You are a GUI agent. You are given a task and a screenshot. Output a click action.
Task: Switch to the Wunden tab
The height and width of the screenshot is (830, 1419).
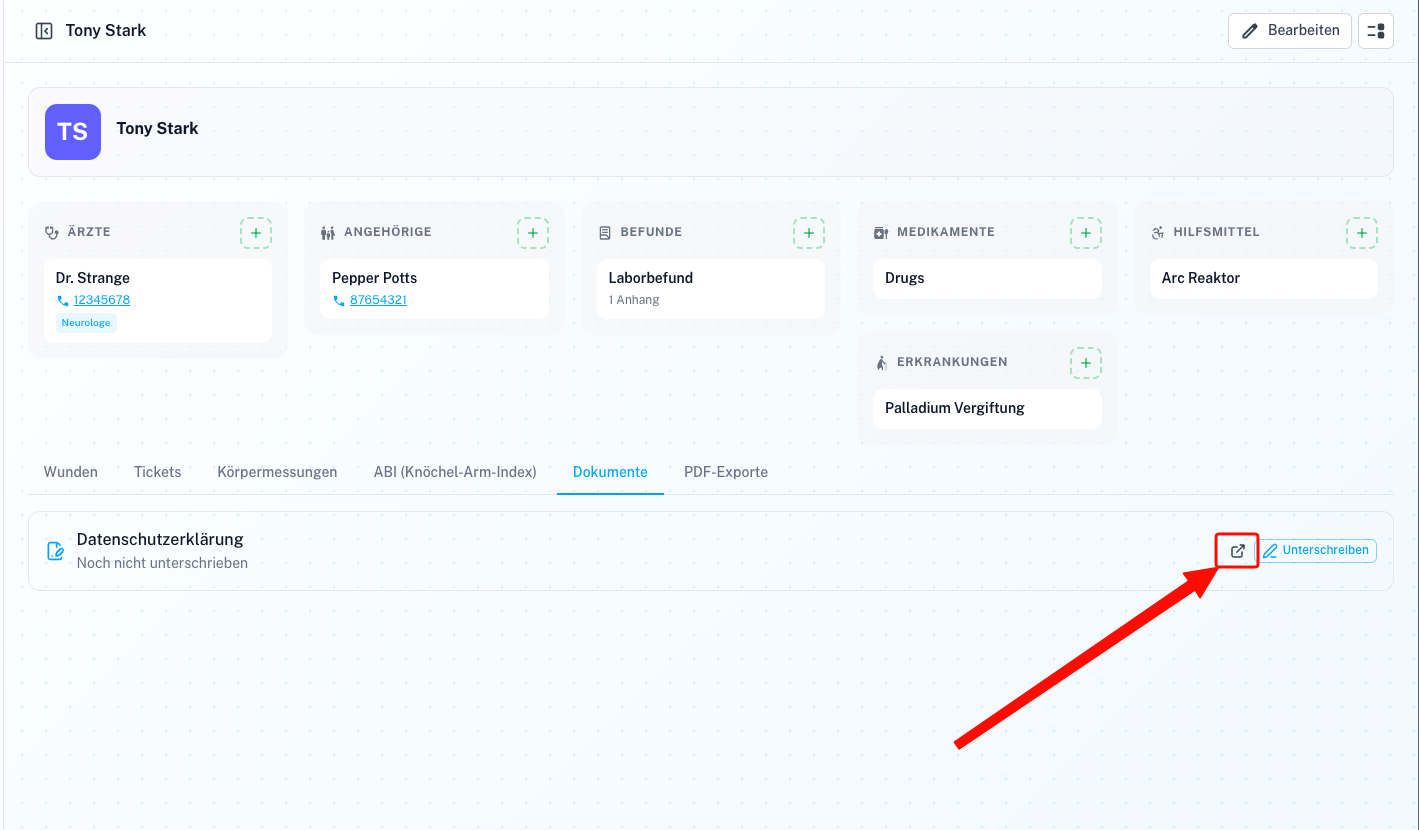71,472
